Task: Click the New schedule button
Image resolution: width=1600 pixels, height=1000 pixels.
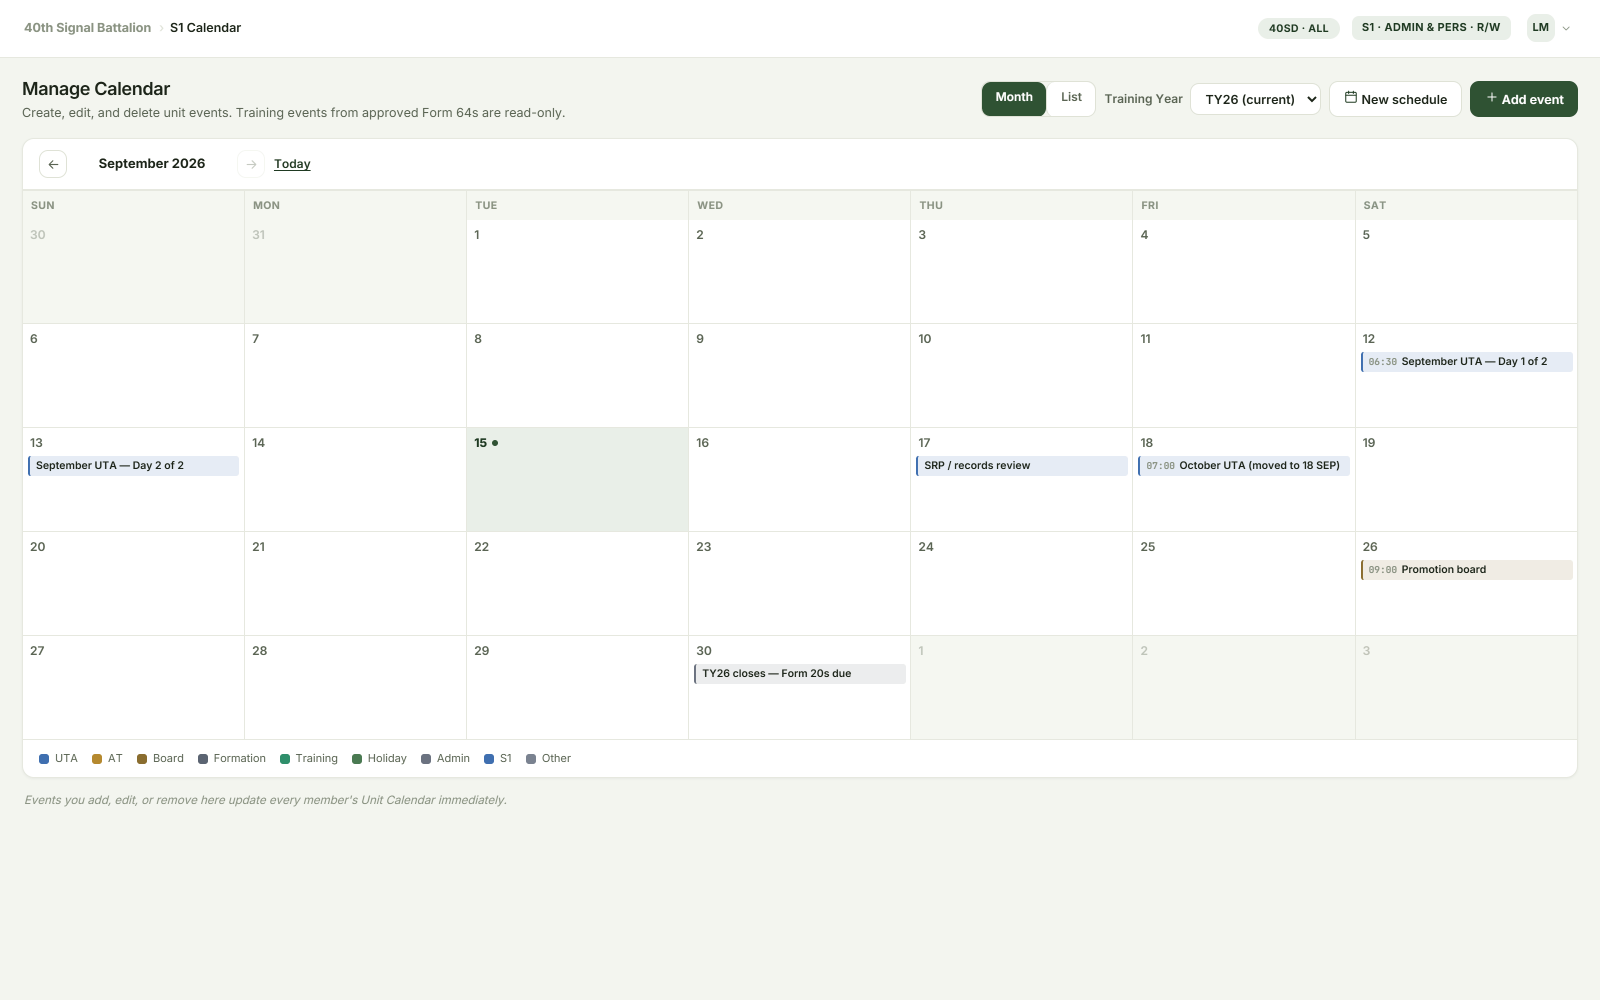Action: [x=1395, y=99]
